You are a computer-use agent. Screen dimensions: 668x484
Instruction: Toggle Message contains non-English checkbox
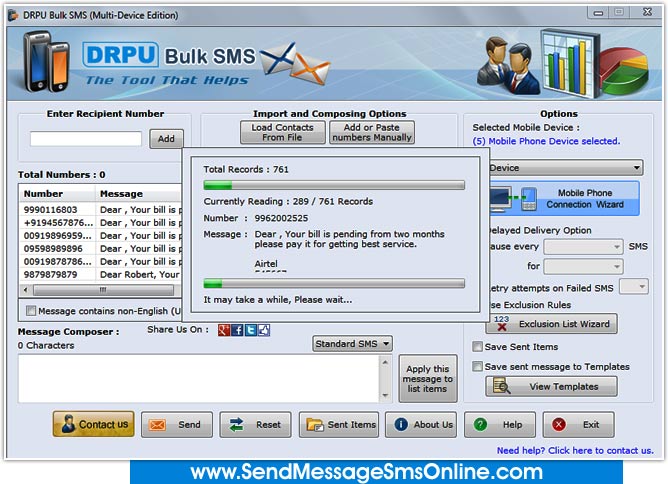tap(31, 311)
